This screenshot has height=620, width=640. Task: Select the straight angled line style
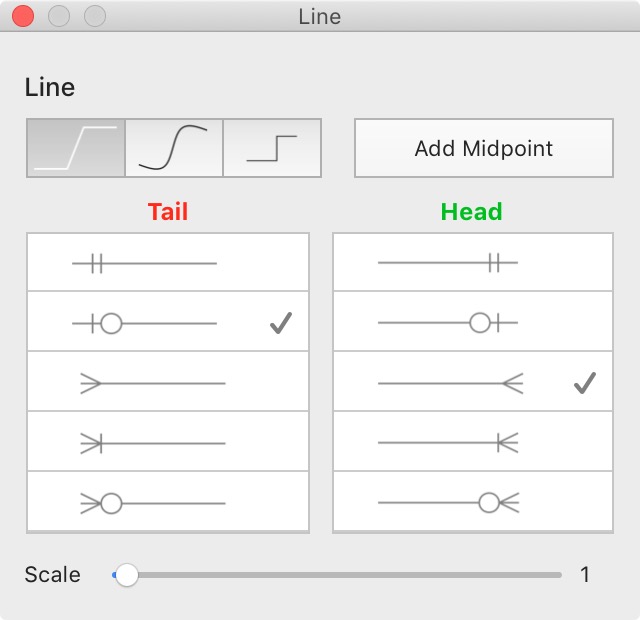76,148
